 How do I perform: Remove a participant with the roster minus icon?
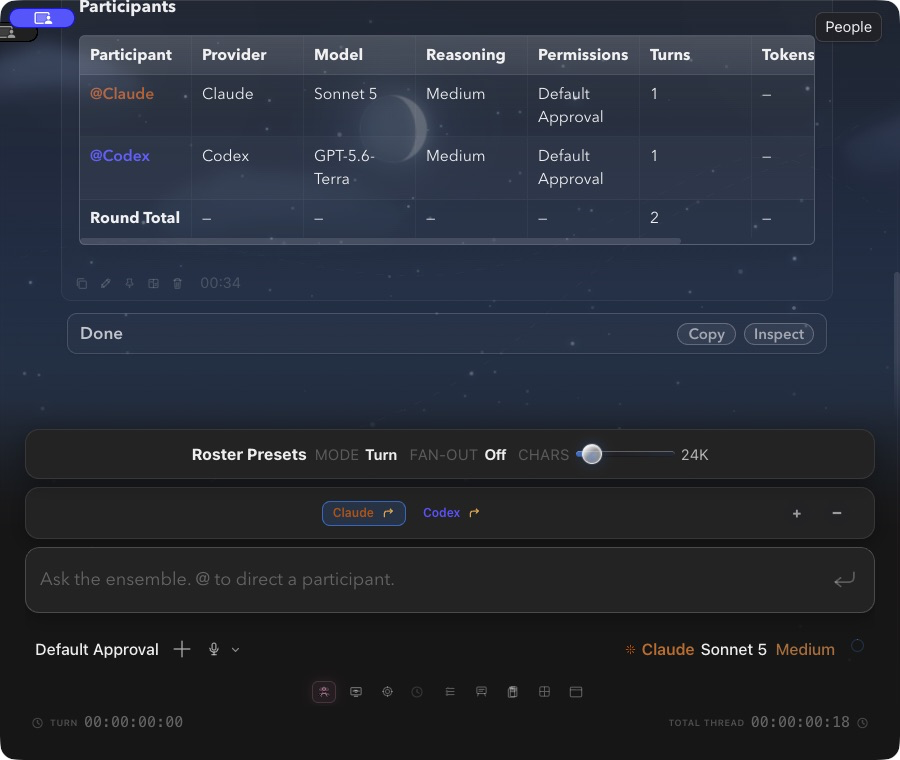837,513
